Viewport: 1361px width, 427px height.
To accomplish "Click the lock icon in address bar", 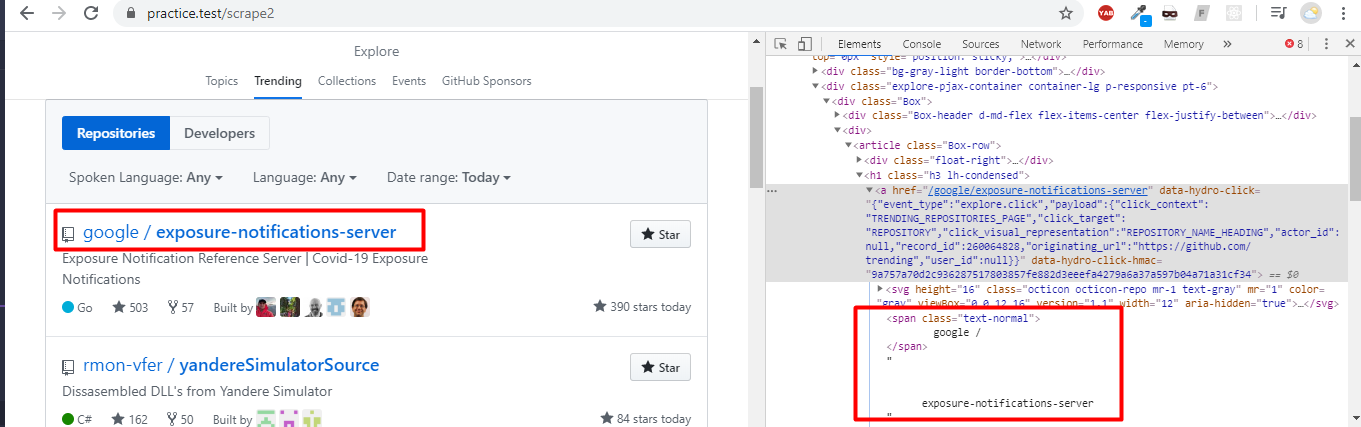I will (x=130, y=14).
